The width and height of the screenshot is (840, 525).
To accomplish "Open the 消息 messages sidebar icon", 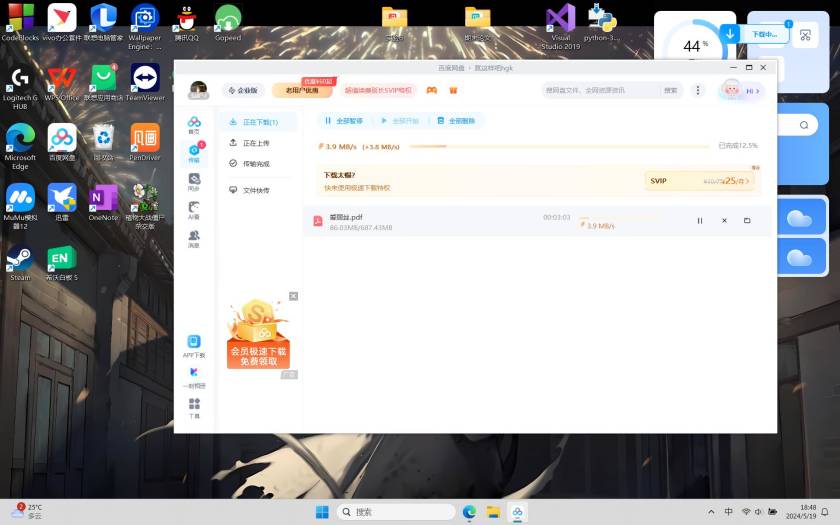I will point(194,239).
